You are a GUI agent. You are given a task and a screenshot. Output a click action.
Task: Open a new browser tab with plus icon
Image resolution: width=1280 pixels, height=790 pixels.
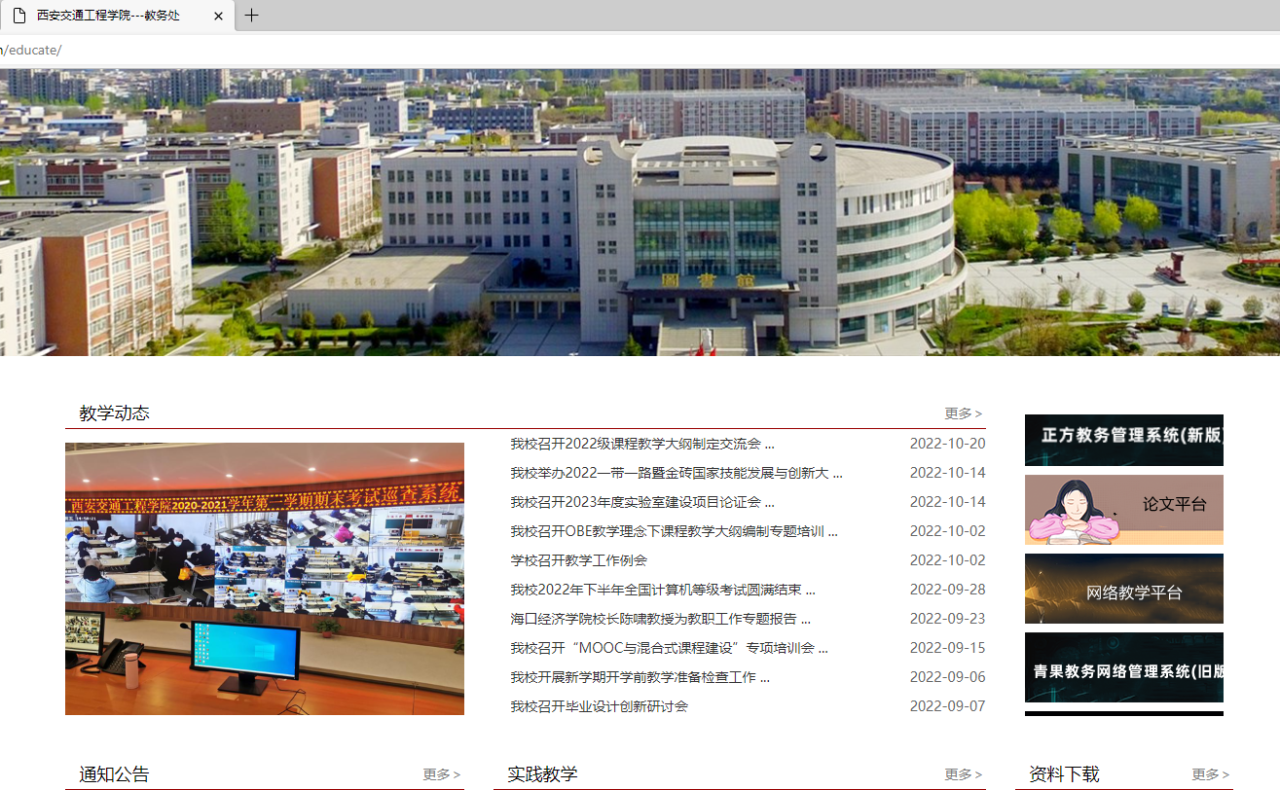coord(251,15)
